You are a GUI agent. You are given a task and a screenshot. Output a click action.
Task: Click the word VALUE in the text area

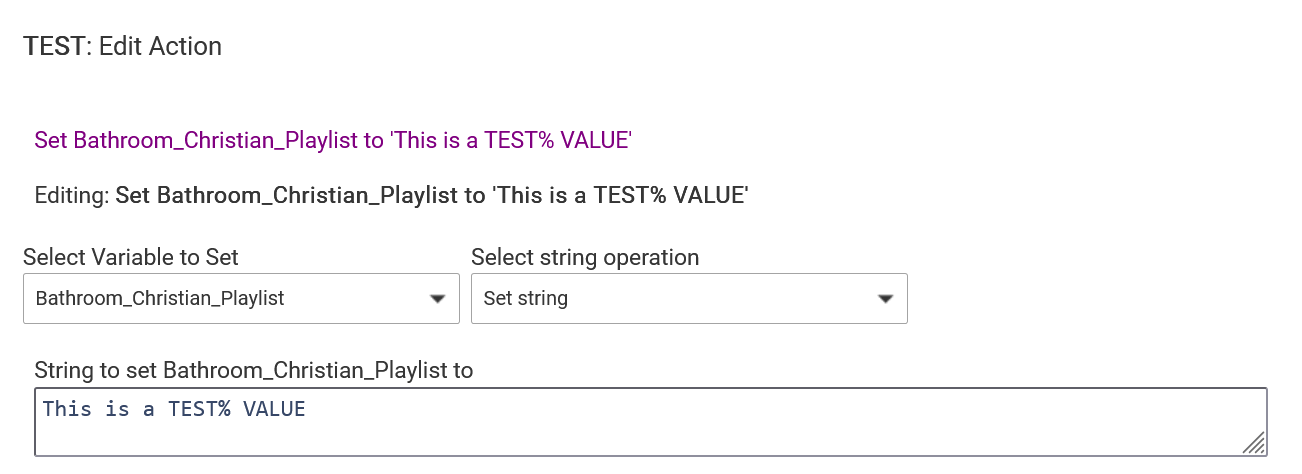[x=274, y=409]
